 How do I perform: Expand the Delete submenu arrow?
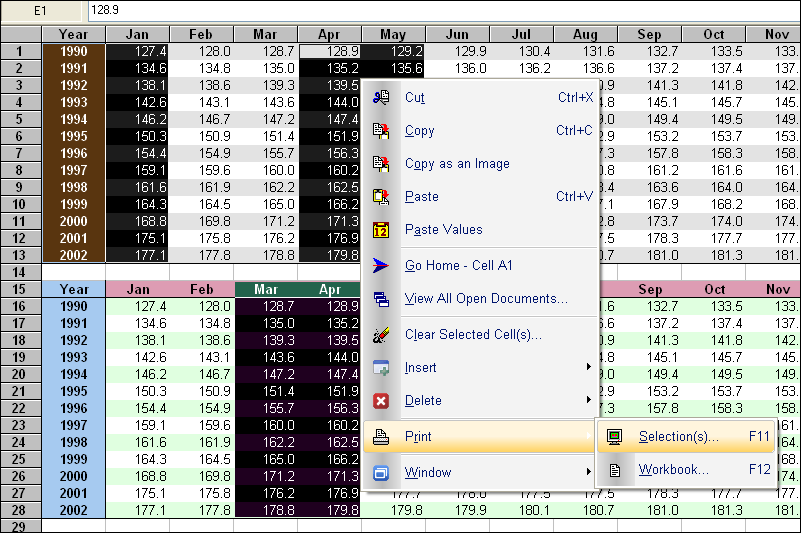(x=589, y=401)
